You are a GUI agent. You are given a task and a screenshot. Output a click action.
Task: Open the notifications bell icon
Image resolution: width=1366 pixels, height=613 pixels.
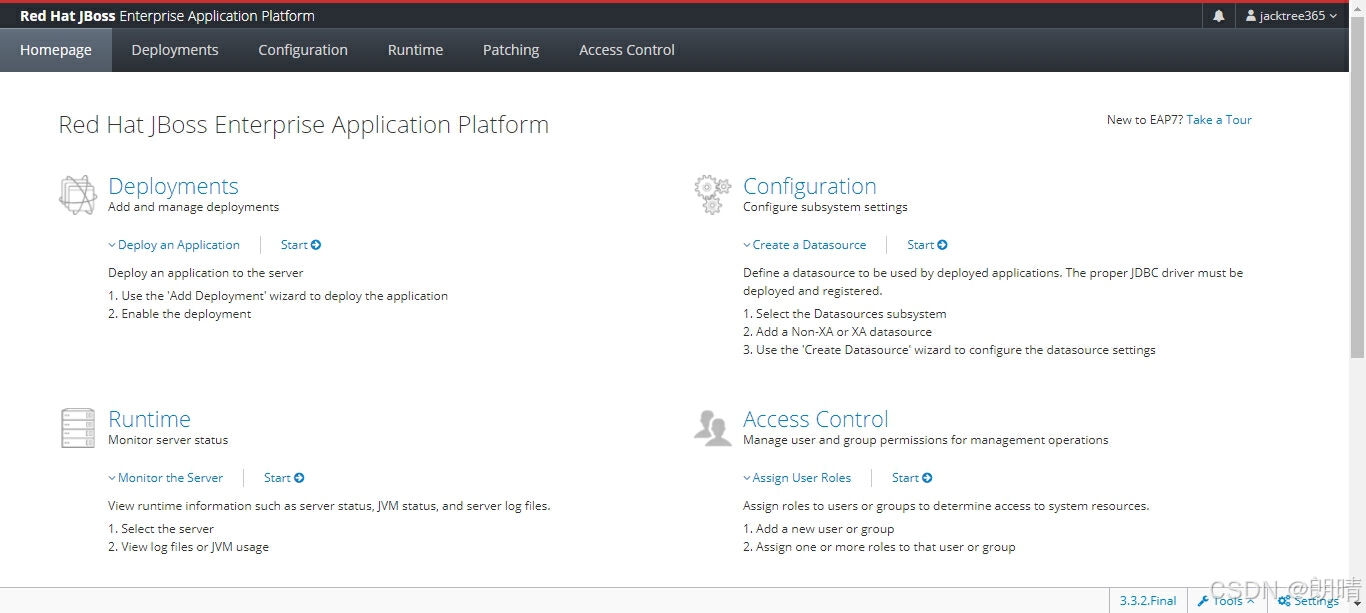(1218, 16)
